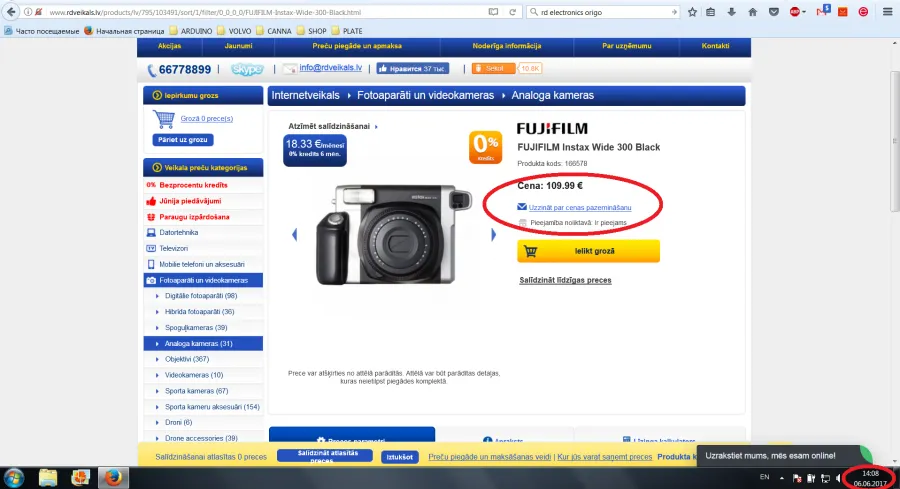The width and height of the screenshot is (900, 489).
Task: Go to the browser home icon
Action: [x=752, y=12]
